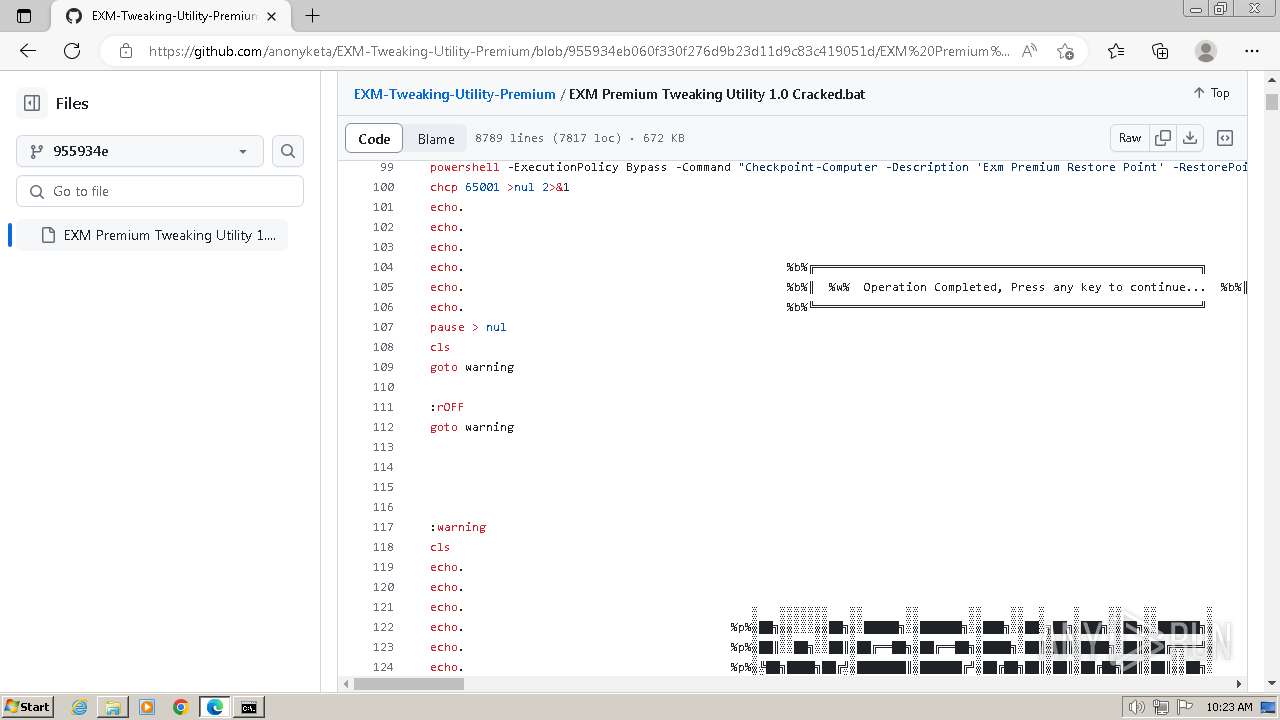Copy raw file contents
The image size is (1280, 720).
pos(1163,138)
